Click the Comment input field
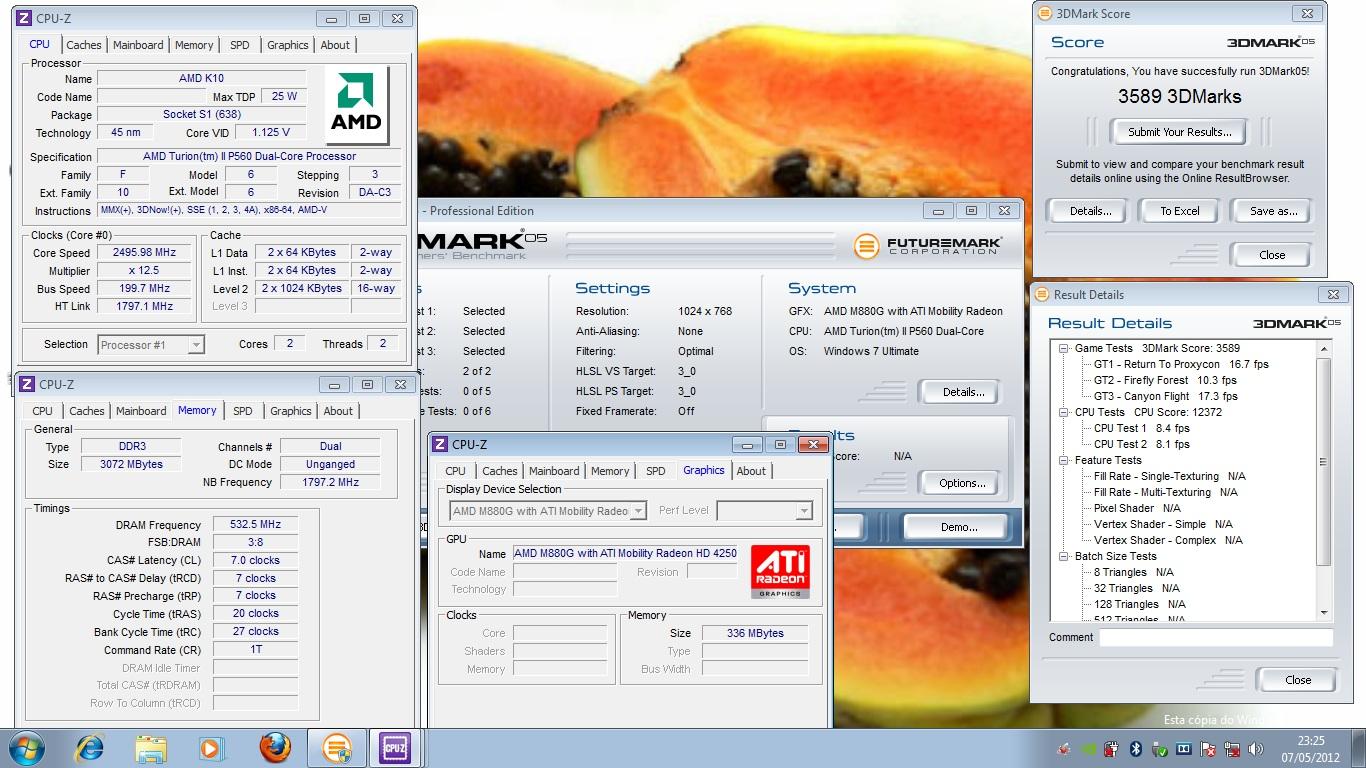The width and height of the screenshot is (1366, 768). click(x=1216, y=637)
